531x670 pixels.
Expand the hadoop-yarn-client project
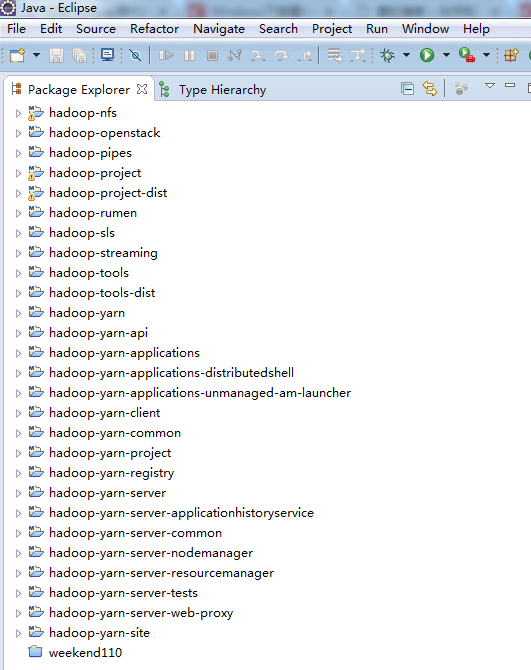tap(18, 413)
